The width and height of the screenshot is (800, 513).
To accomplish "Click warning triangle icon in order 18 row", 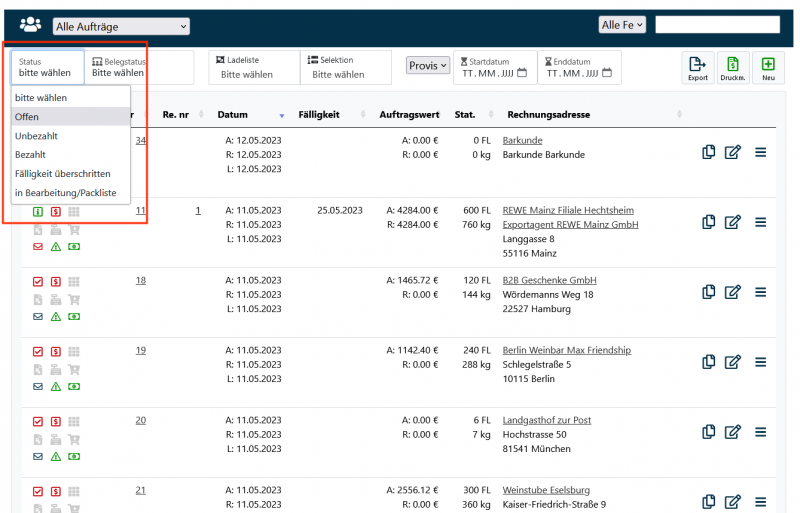I will coord(56,317).
